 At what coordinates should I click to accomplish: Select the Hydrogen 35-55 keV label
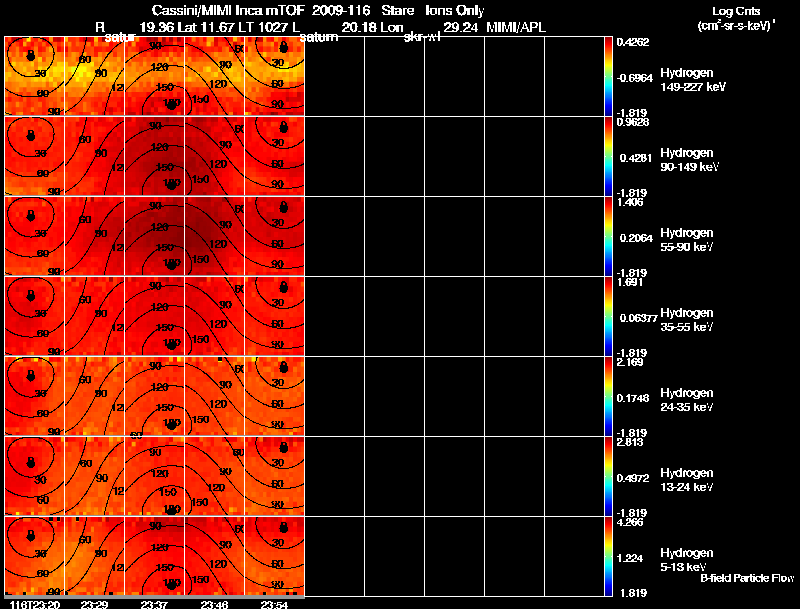click(x=687, y=320)
